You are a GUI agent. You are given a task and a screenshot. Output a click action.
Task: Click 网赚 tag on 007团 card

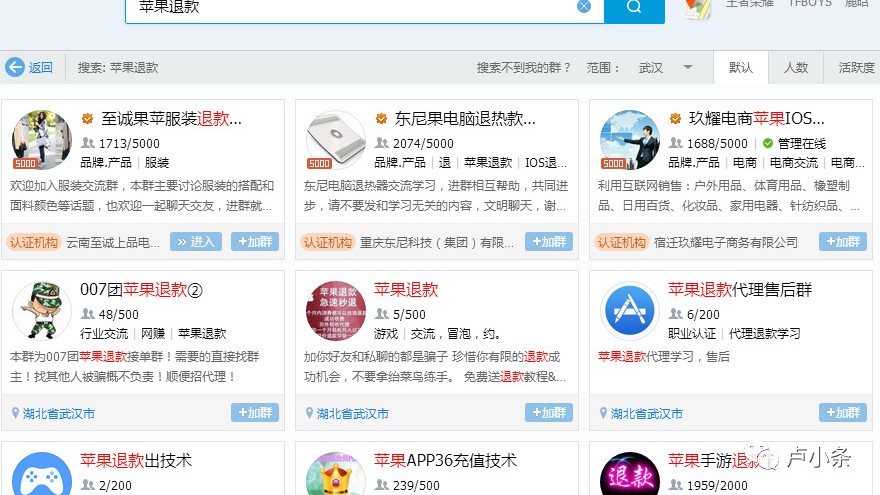point(153,333)
